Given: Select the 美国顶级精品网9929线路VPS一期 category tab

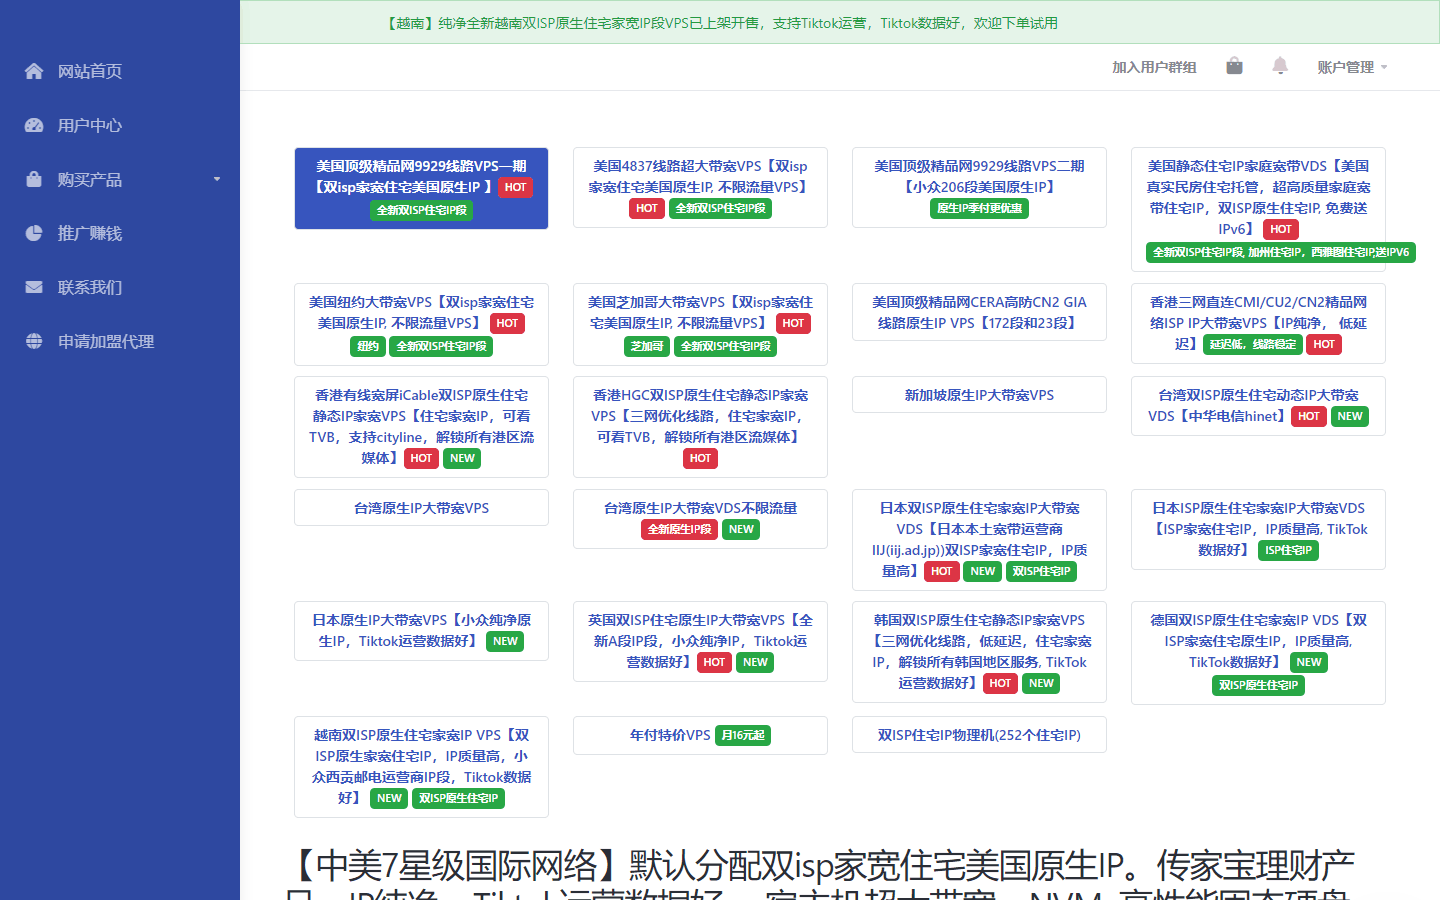Looking at the screenshot, I should 421,188.
